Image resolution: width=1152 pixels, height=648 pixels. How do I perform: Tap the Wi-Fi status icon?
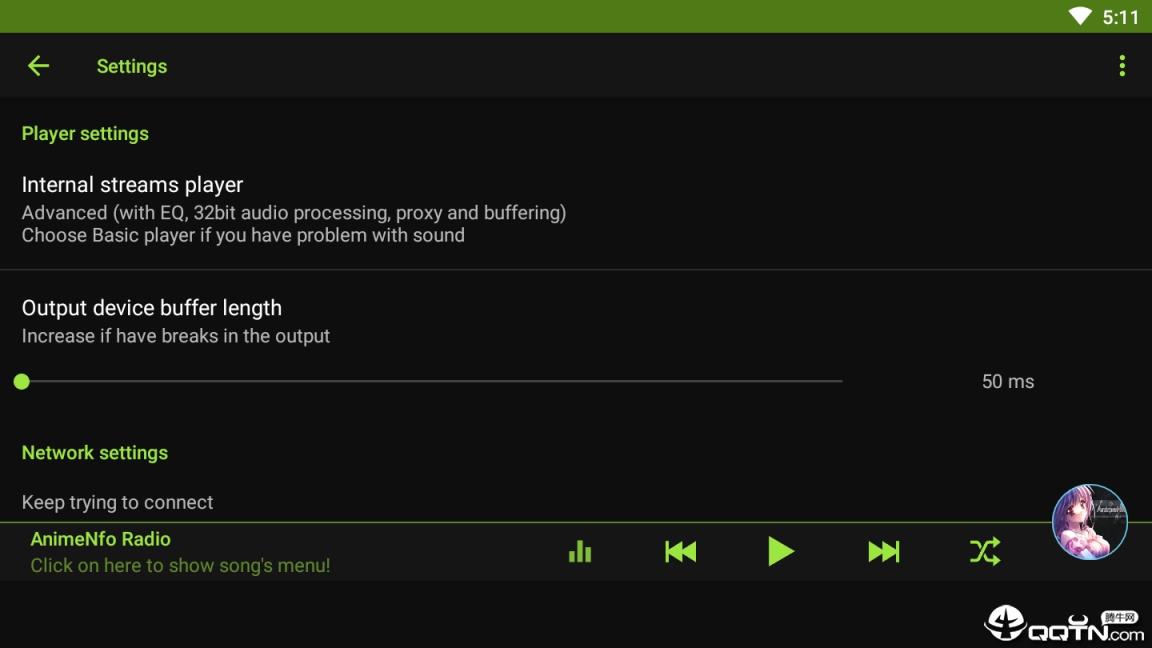tap(1080, 16)
